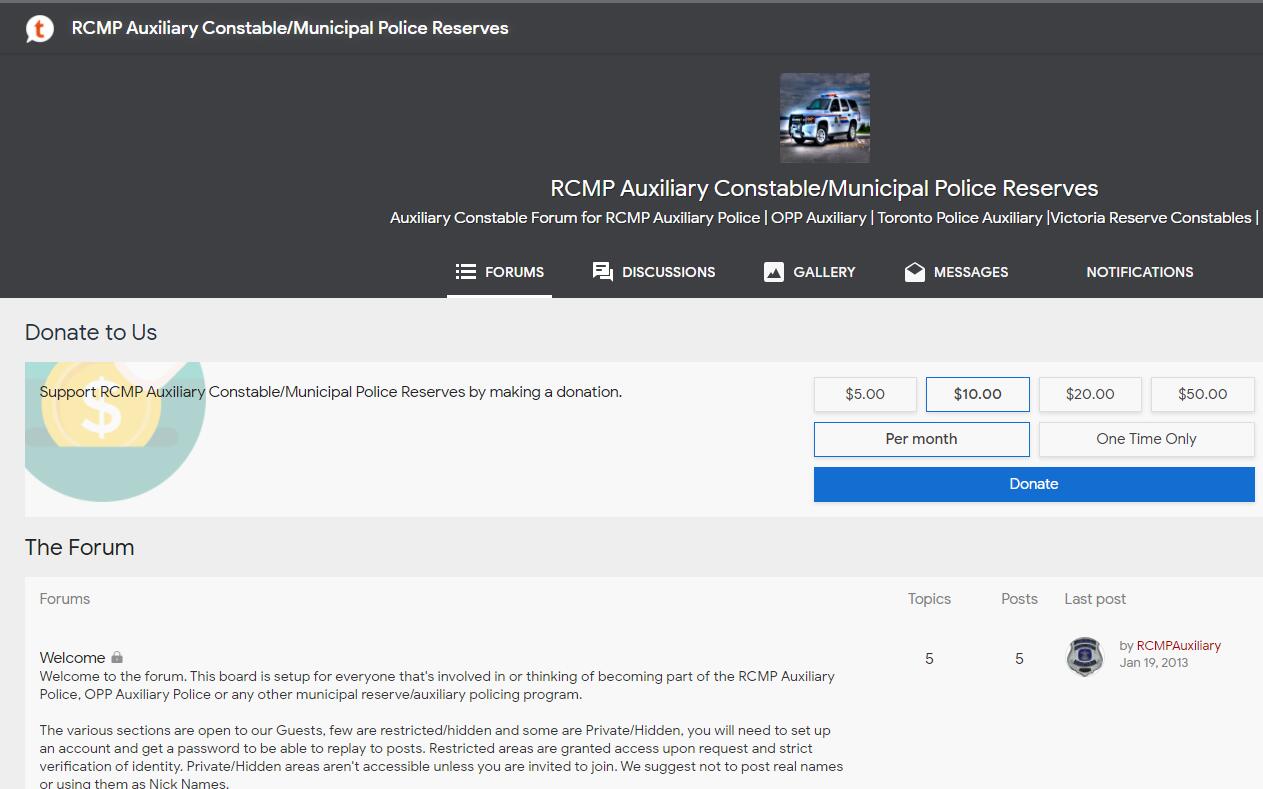Go to the Messages tab
The image size is (1263, 789).
956,272
